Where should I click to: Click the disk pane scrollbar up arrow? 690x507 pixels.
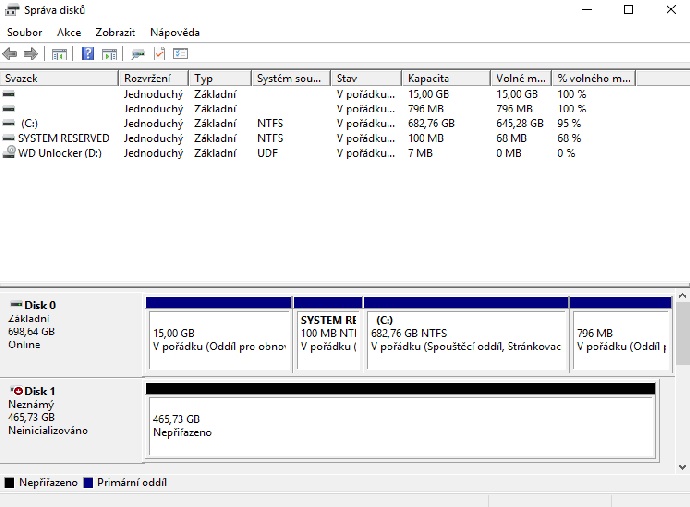click(683, 296)
